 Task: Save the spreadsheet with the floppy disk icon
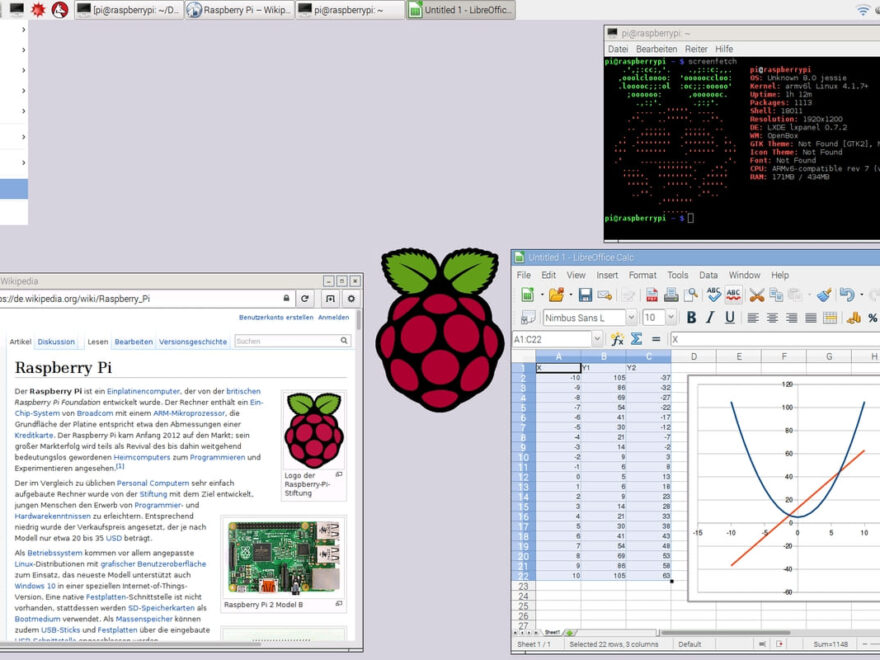[x=585, y=295]
